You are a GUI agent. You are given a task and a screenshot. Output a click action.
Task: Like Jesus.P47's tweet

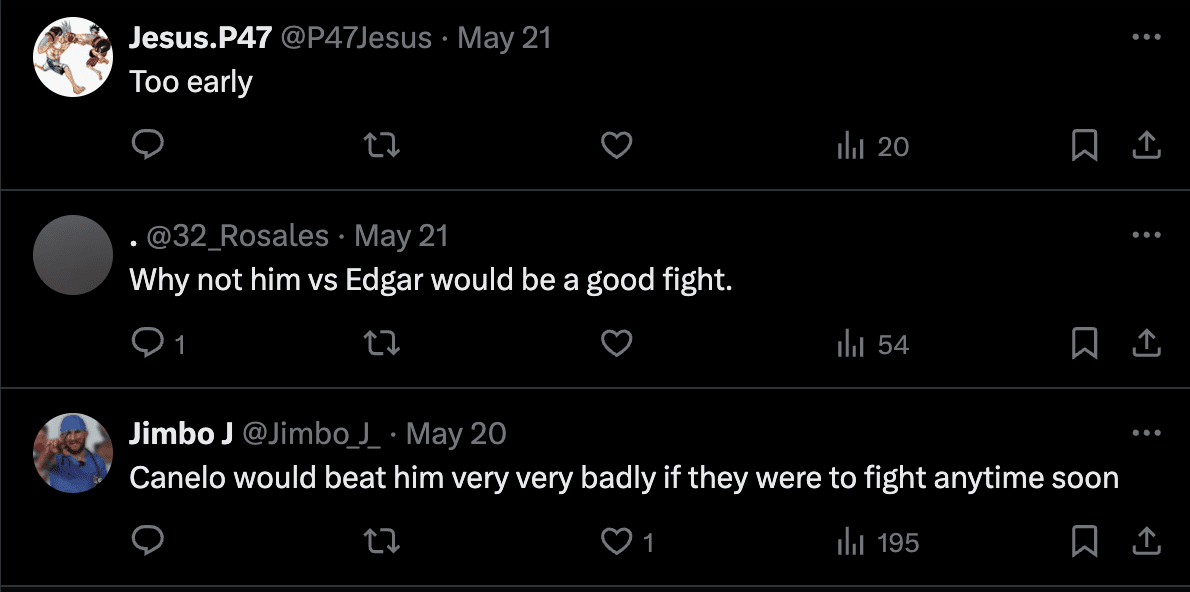coord(617,146)
